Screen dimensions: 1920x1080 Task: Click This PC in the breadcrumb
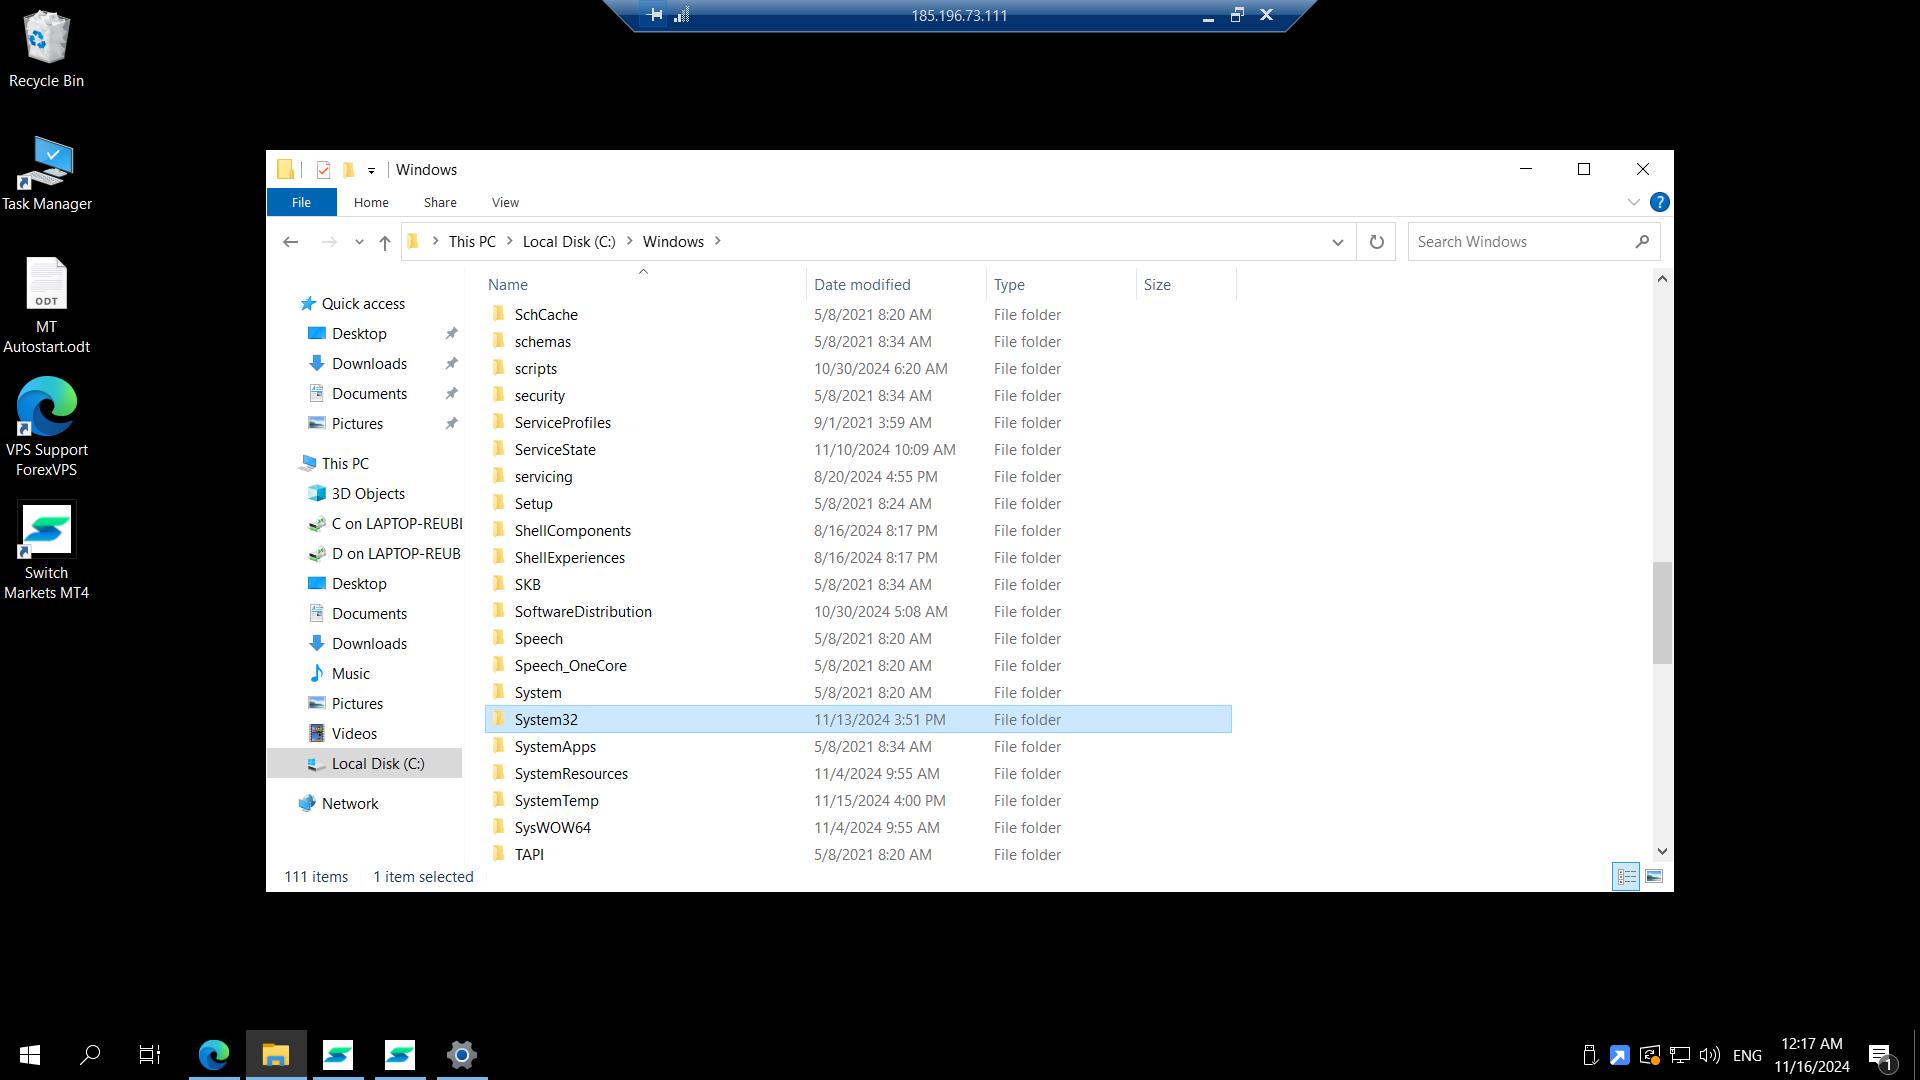472,242
